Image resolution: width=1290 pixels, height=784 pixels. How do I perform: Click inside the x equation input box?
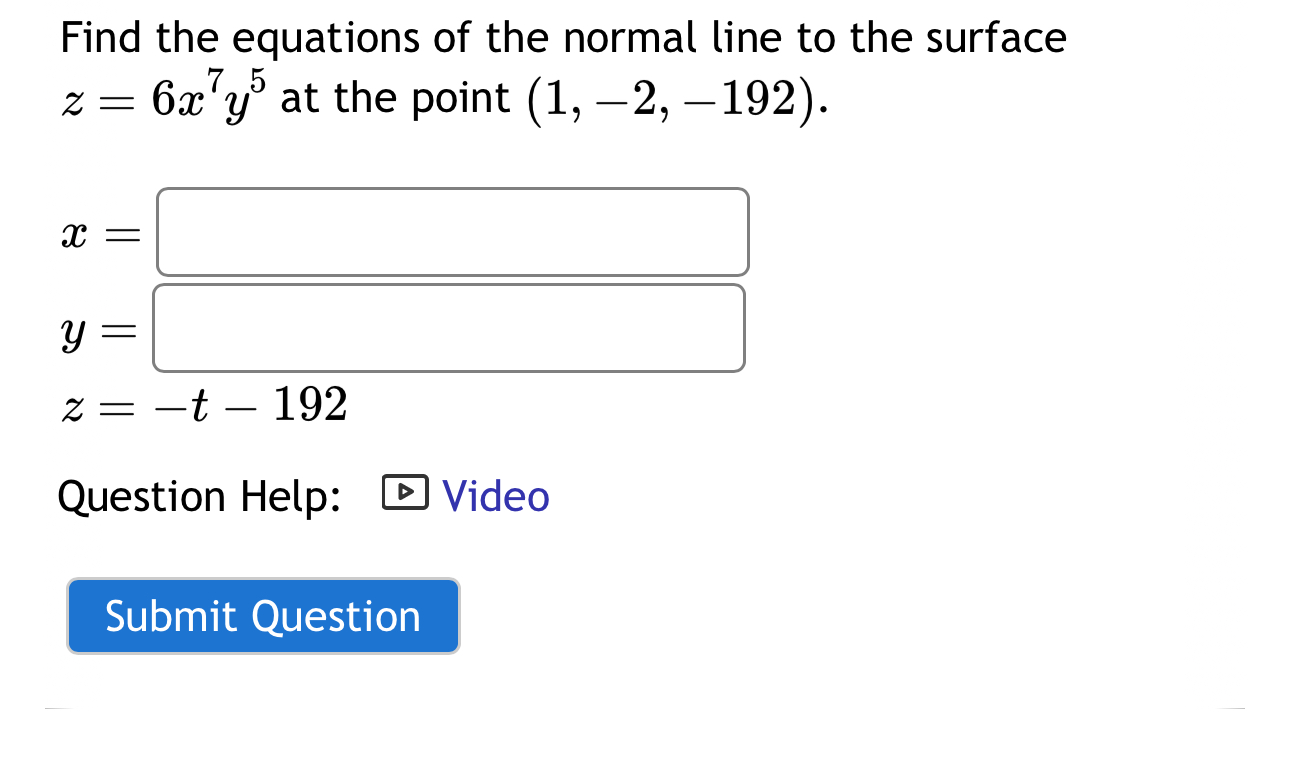tap(451, 232)
